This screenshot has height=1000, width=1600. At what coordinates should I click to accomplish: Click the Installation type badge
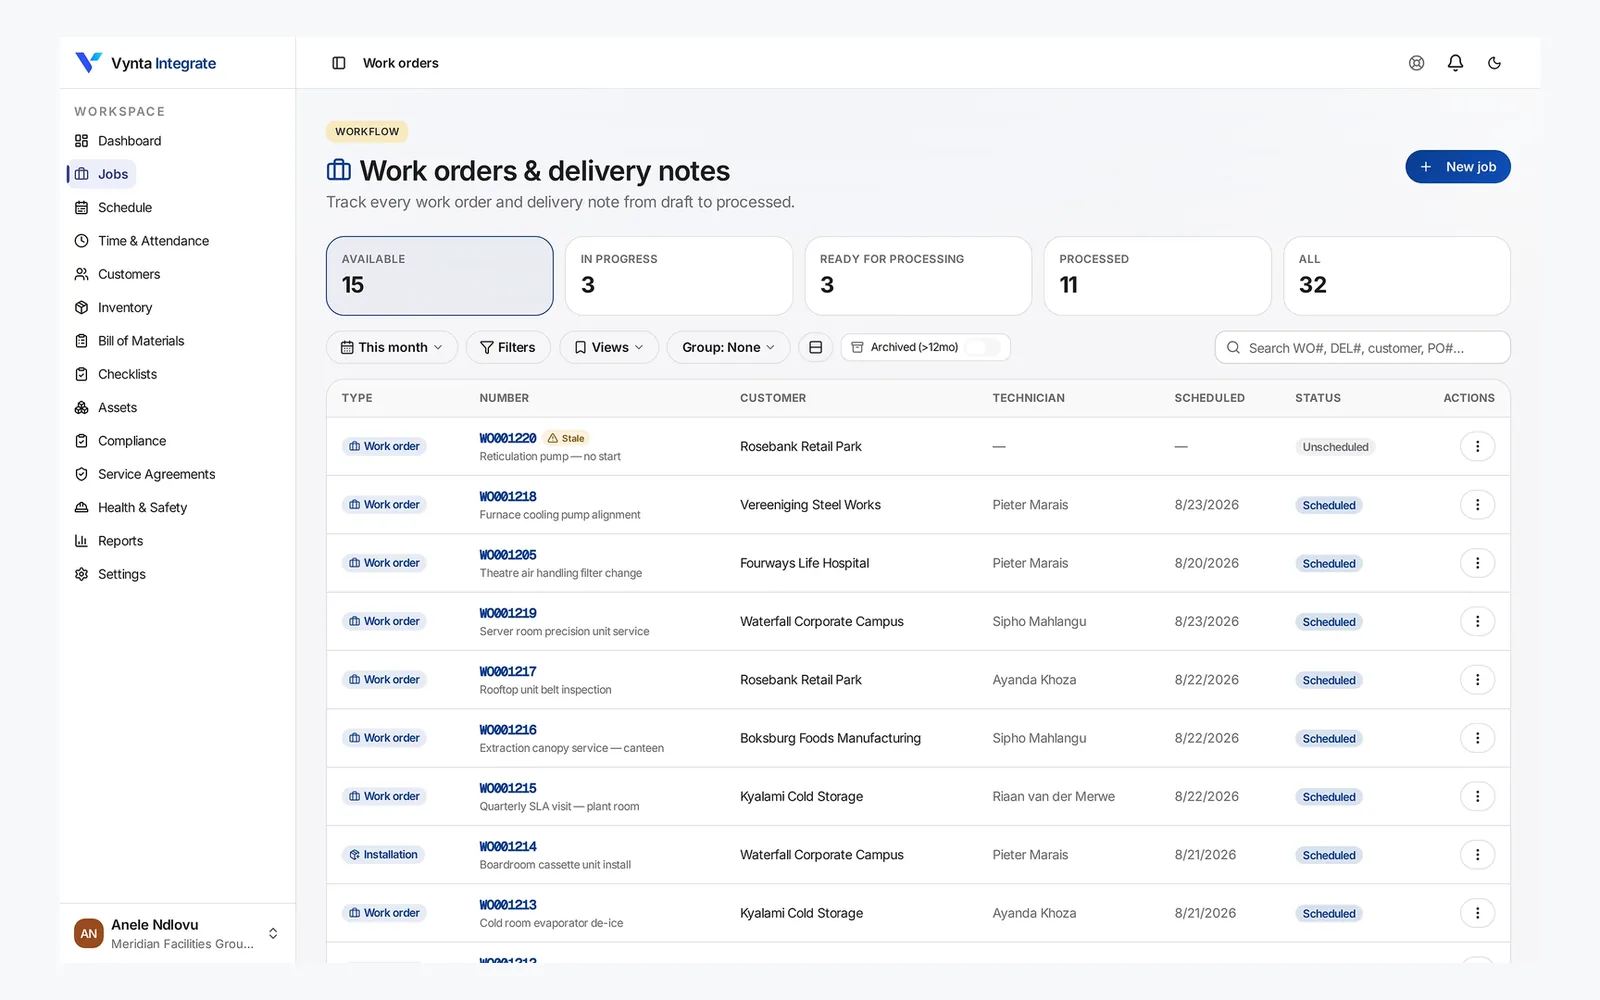(x=383, y=855)
